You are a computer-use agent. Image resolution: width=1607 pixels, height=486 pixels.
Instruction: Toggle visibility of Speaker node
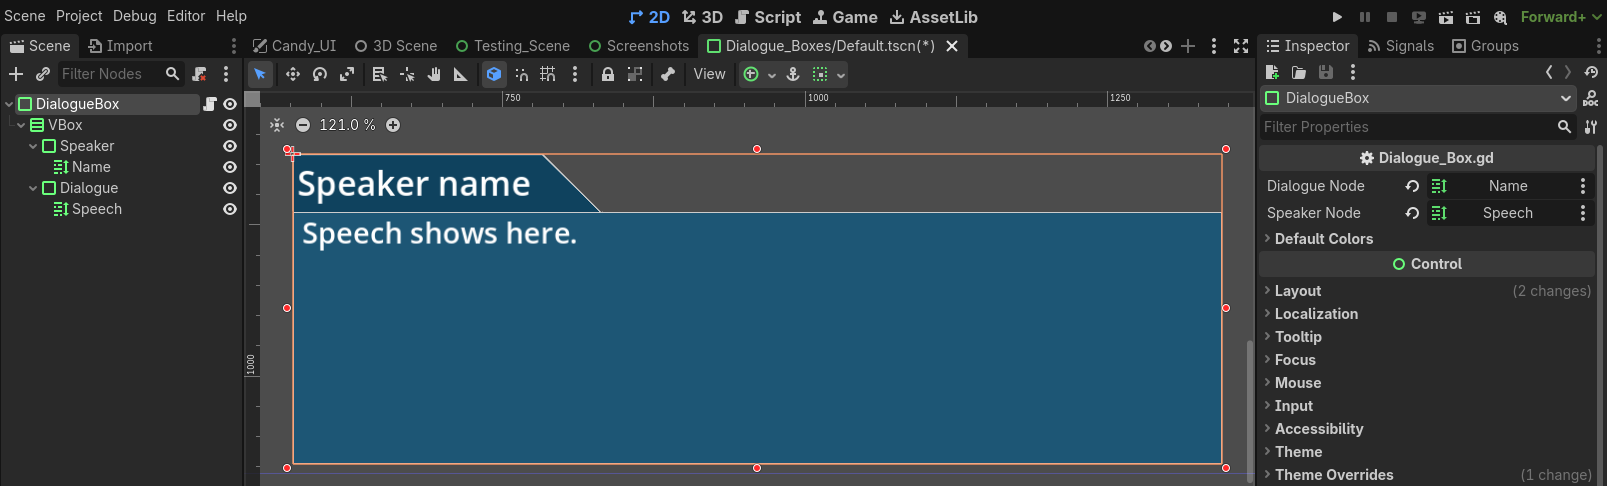pyautogui.click(x=230, y=146)
